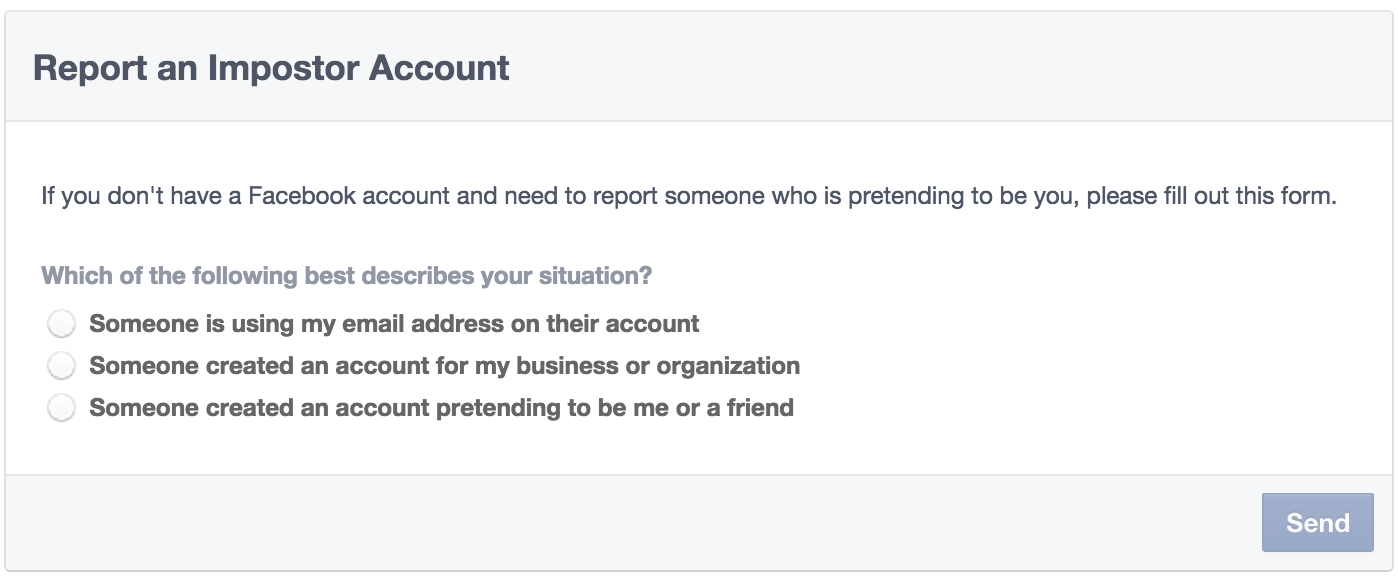Viewport: 1398px width, 580px height.
Task: Click empty header bar area right of title
Action: pyautogui.click(x=950, y=68)
